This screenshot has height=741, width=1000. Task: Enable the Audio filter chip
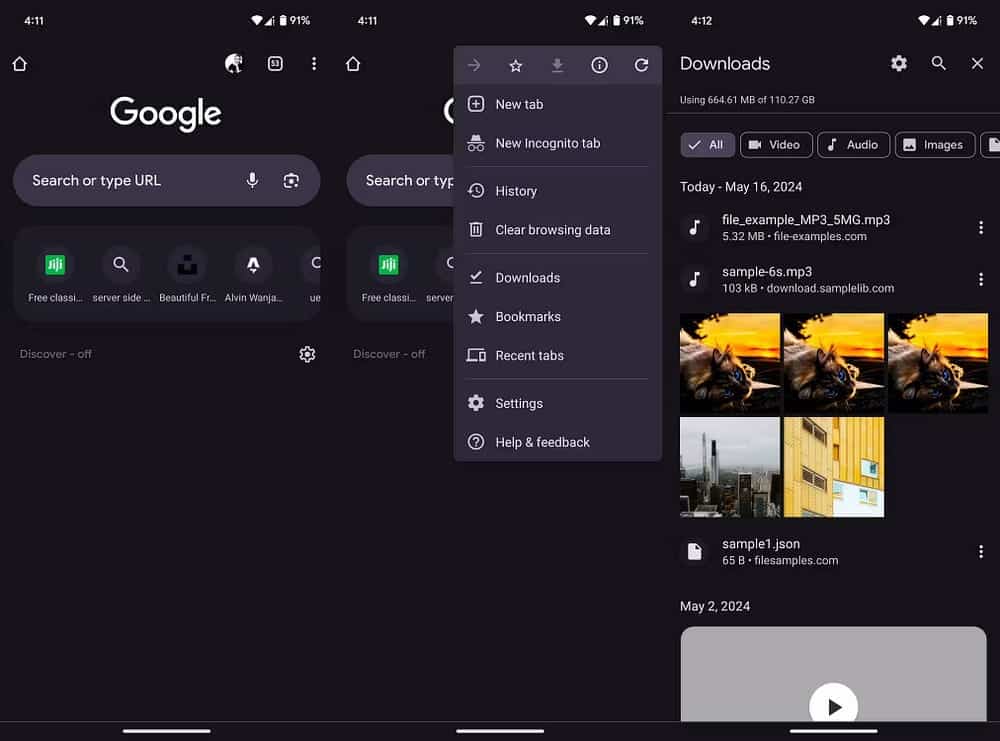[x=853, y=144]
